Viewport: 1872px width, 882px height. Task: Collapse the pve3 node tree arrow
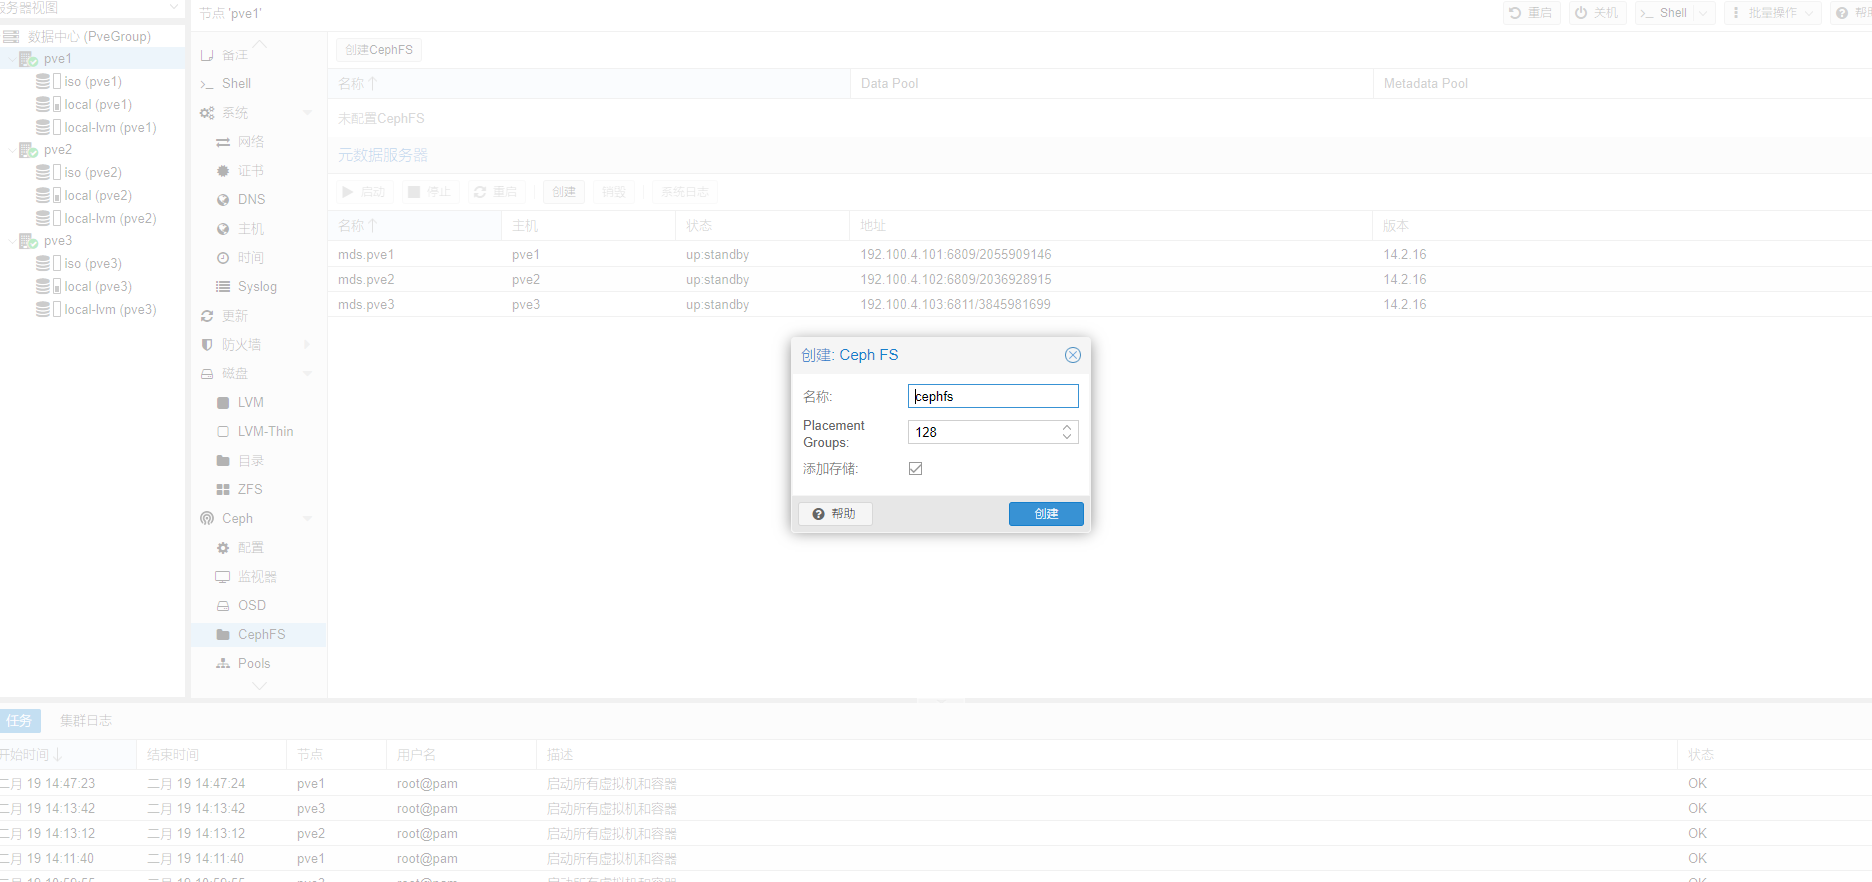(x=12, y=241)
